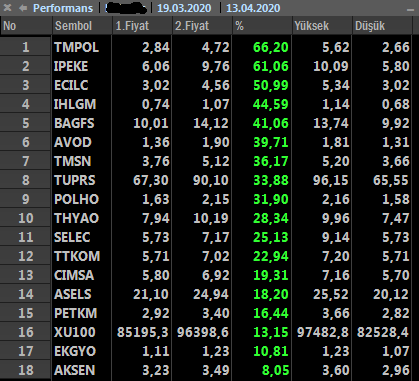Click BAGFS second price 14,12
Image resolution: width=419 pixels, height=381 pixels.
coord(211,123)
